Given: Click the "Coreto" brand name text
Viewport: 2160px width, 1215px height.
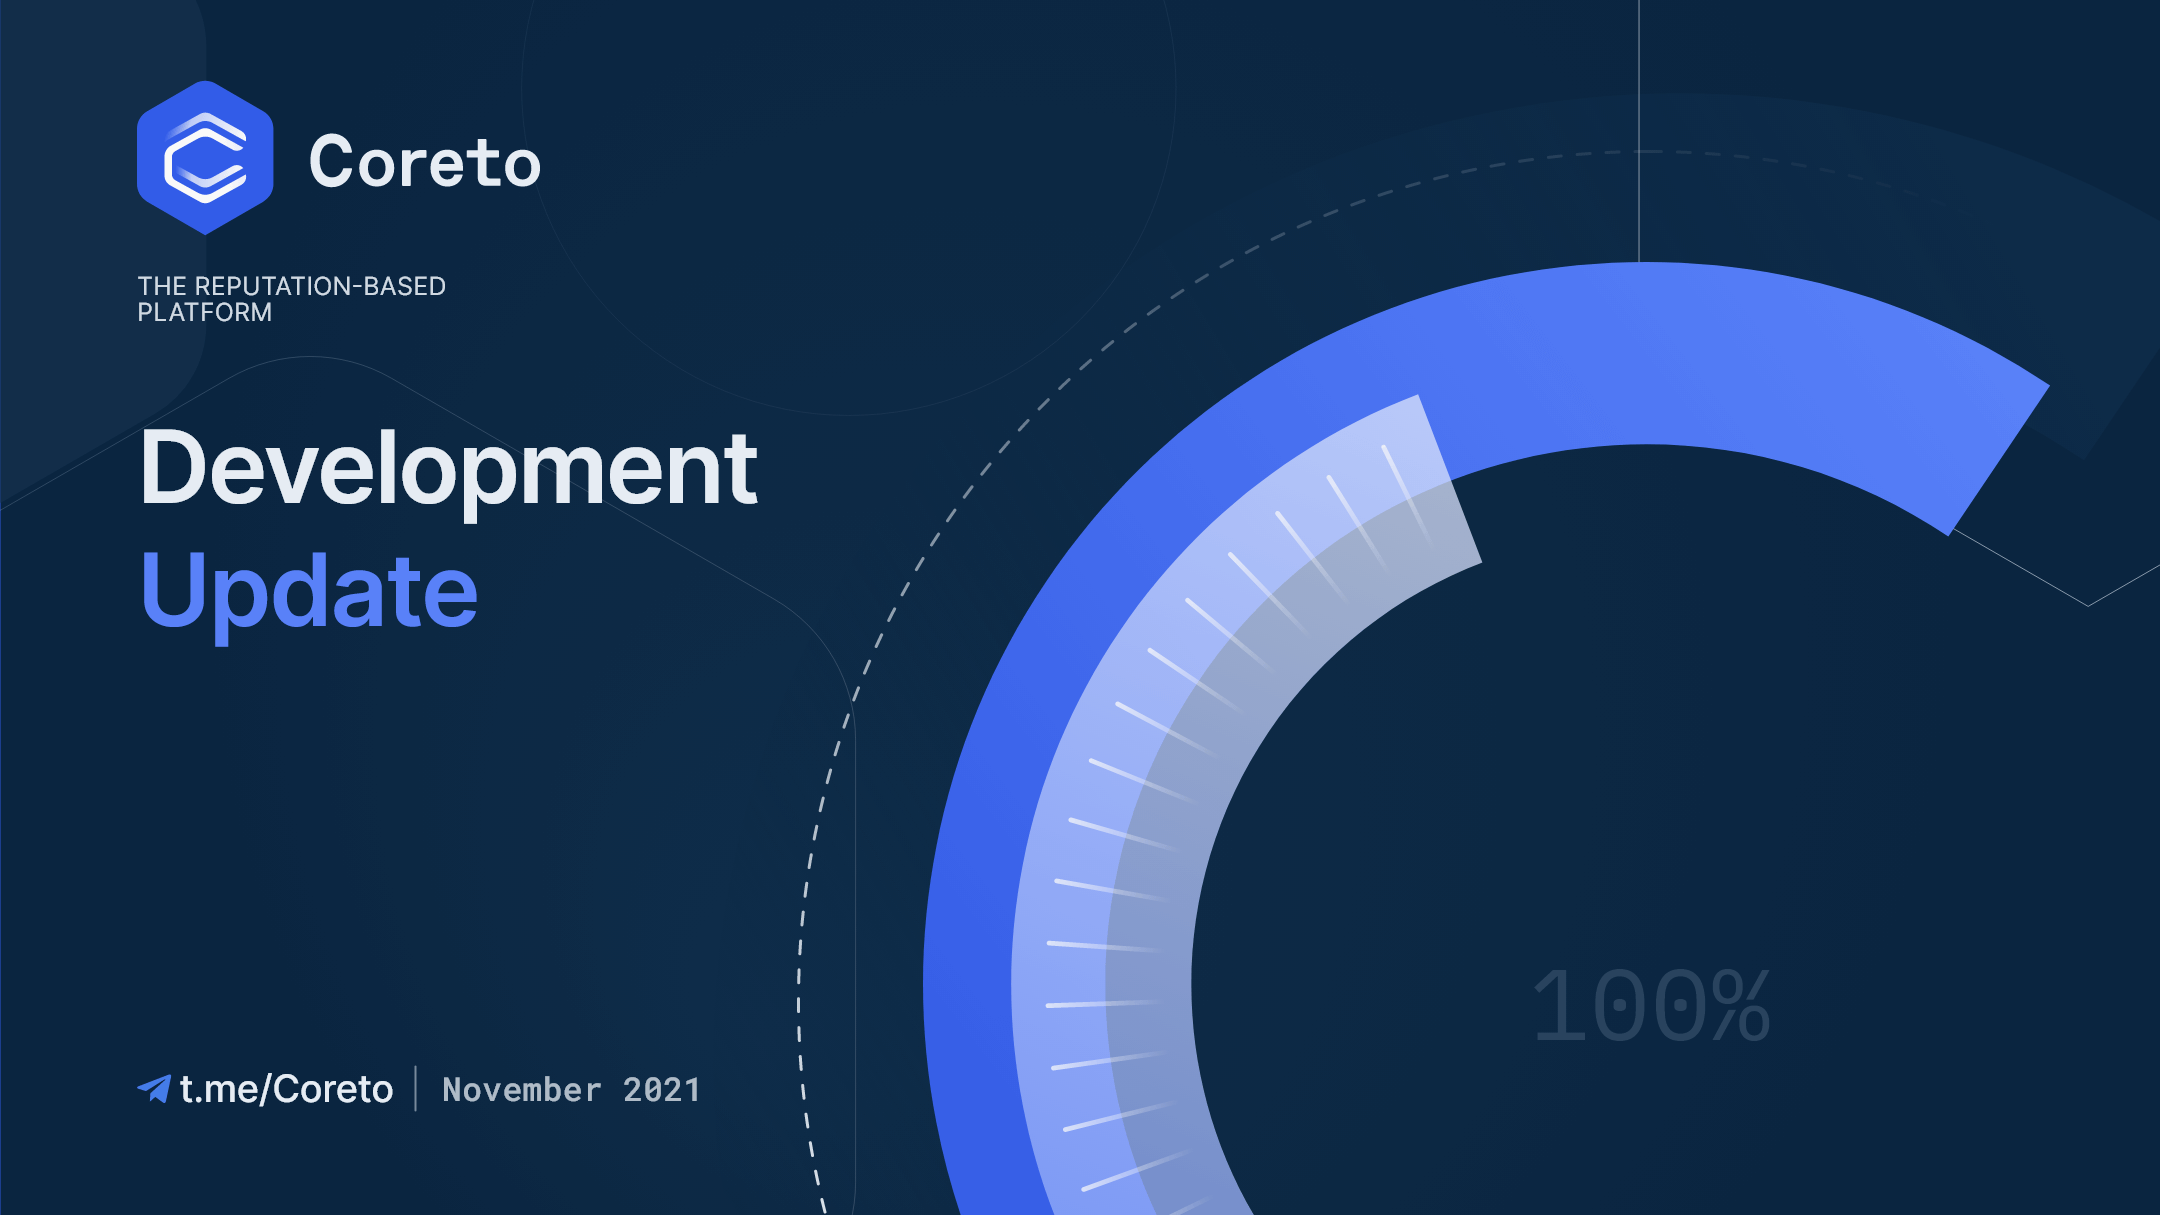Looking at the screenshot, I should tap(425, 162).
